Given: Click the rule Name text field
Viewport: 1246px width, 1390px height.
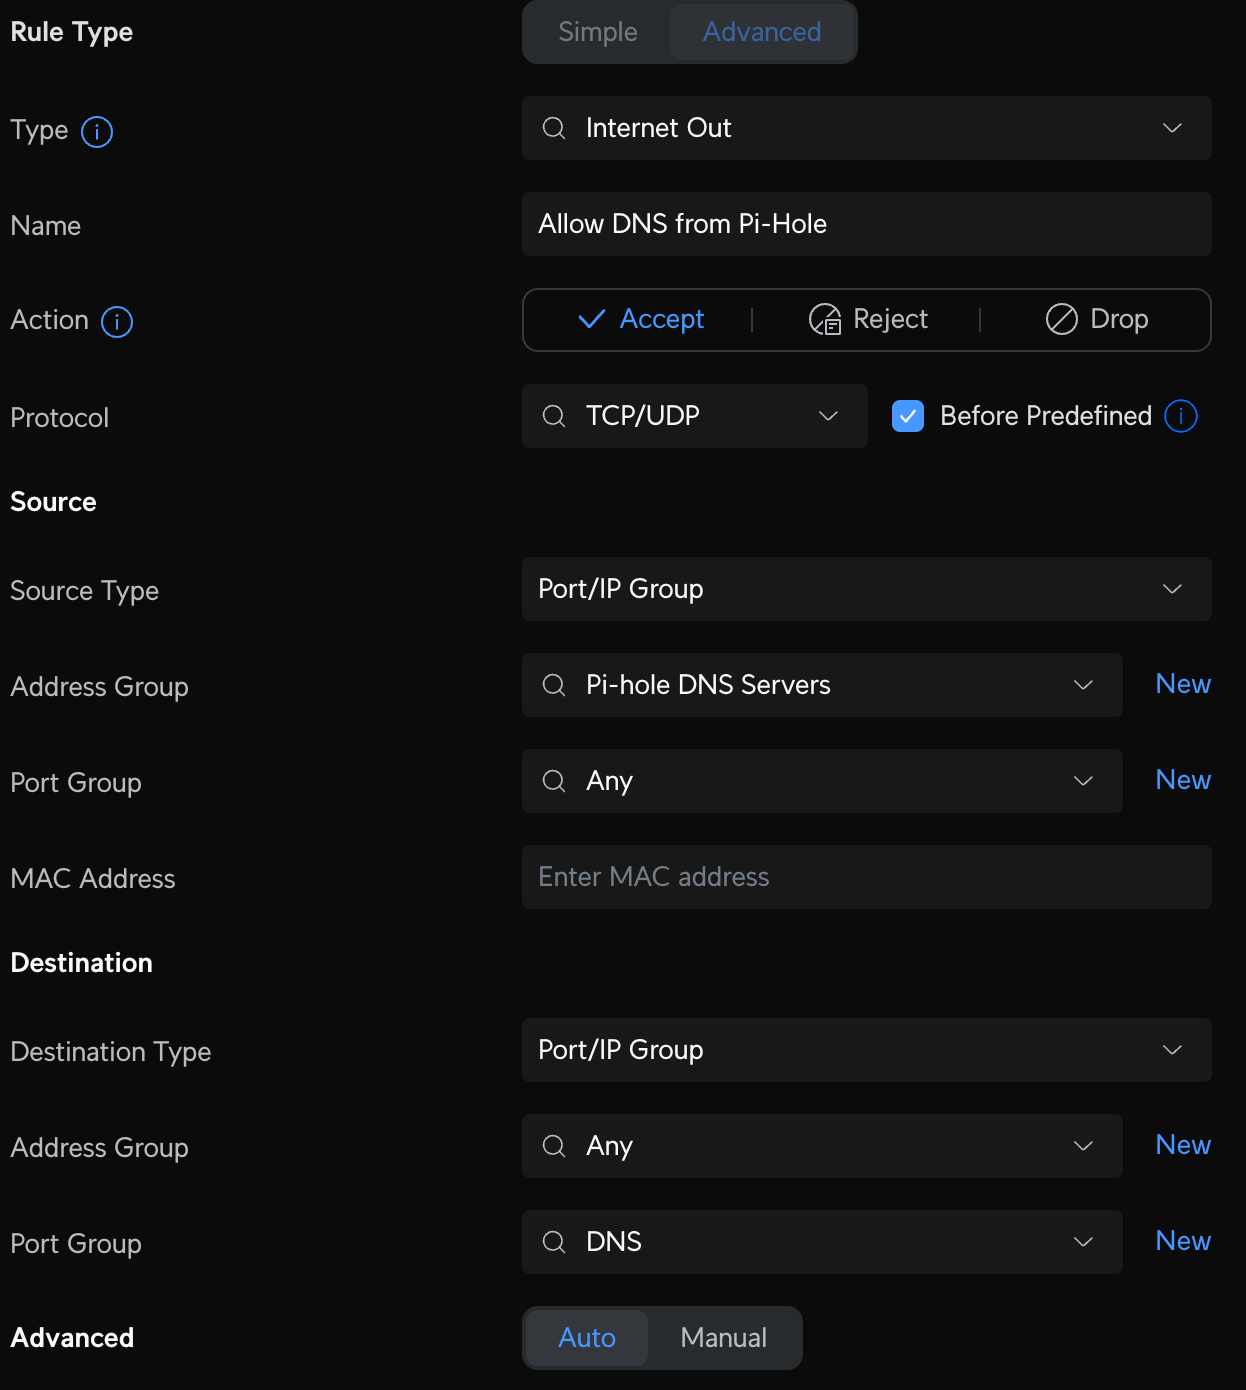Looking at the screenshot, I should 866,224.
